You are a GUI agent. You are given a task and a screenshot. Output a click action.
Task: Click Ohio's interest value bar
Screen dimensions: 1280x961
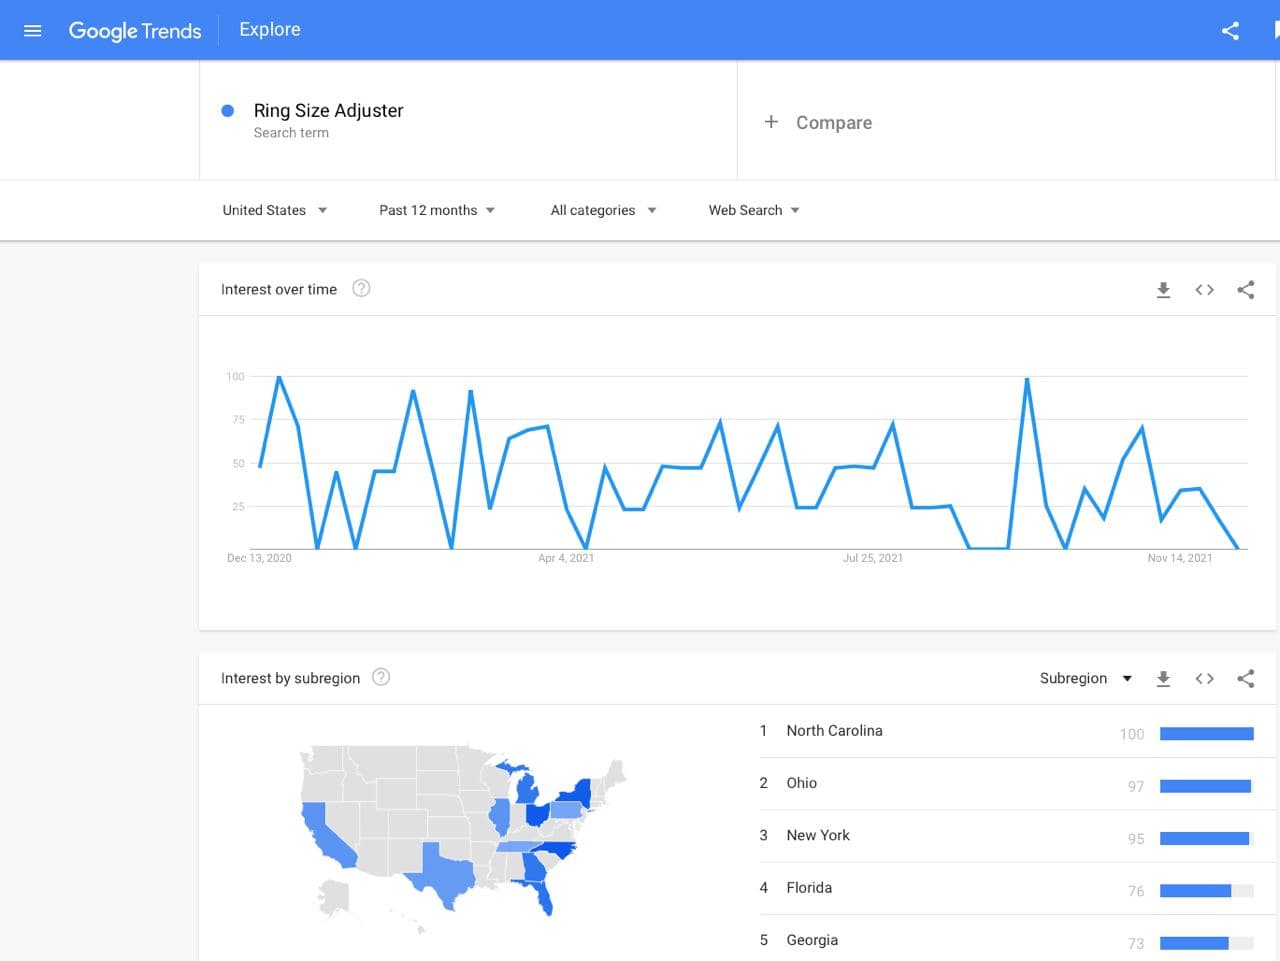pyautogui.click(x=1206, y=786)
